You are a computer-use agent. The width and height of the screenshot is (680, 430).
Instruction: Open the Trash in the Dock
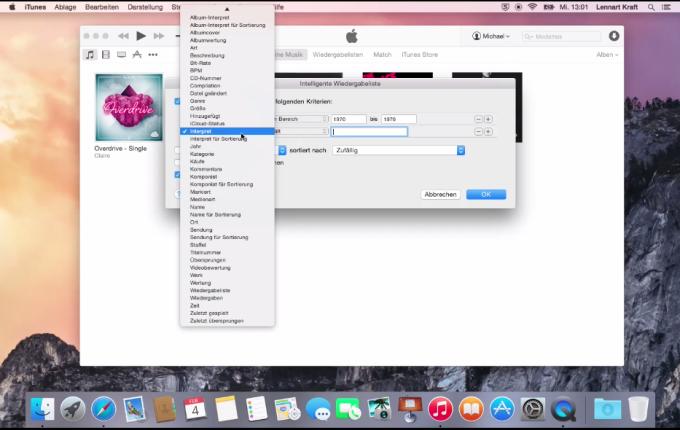click(638, 409)
